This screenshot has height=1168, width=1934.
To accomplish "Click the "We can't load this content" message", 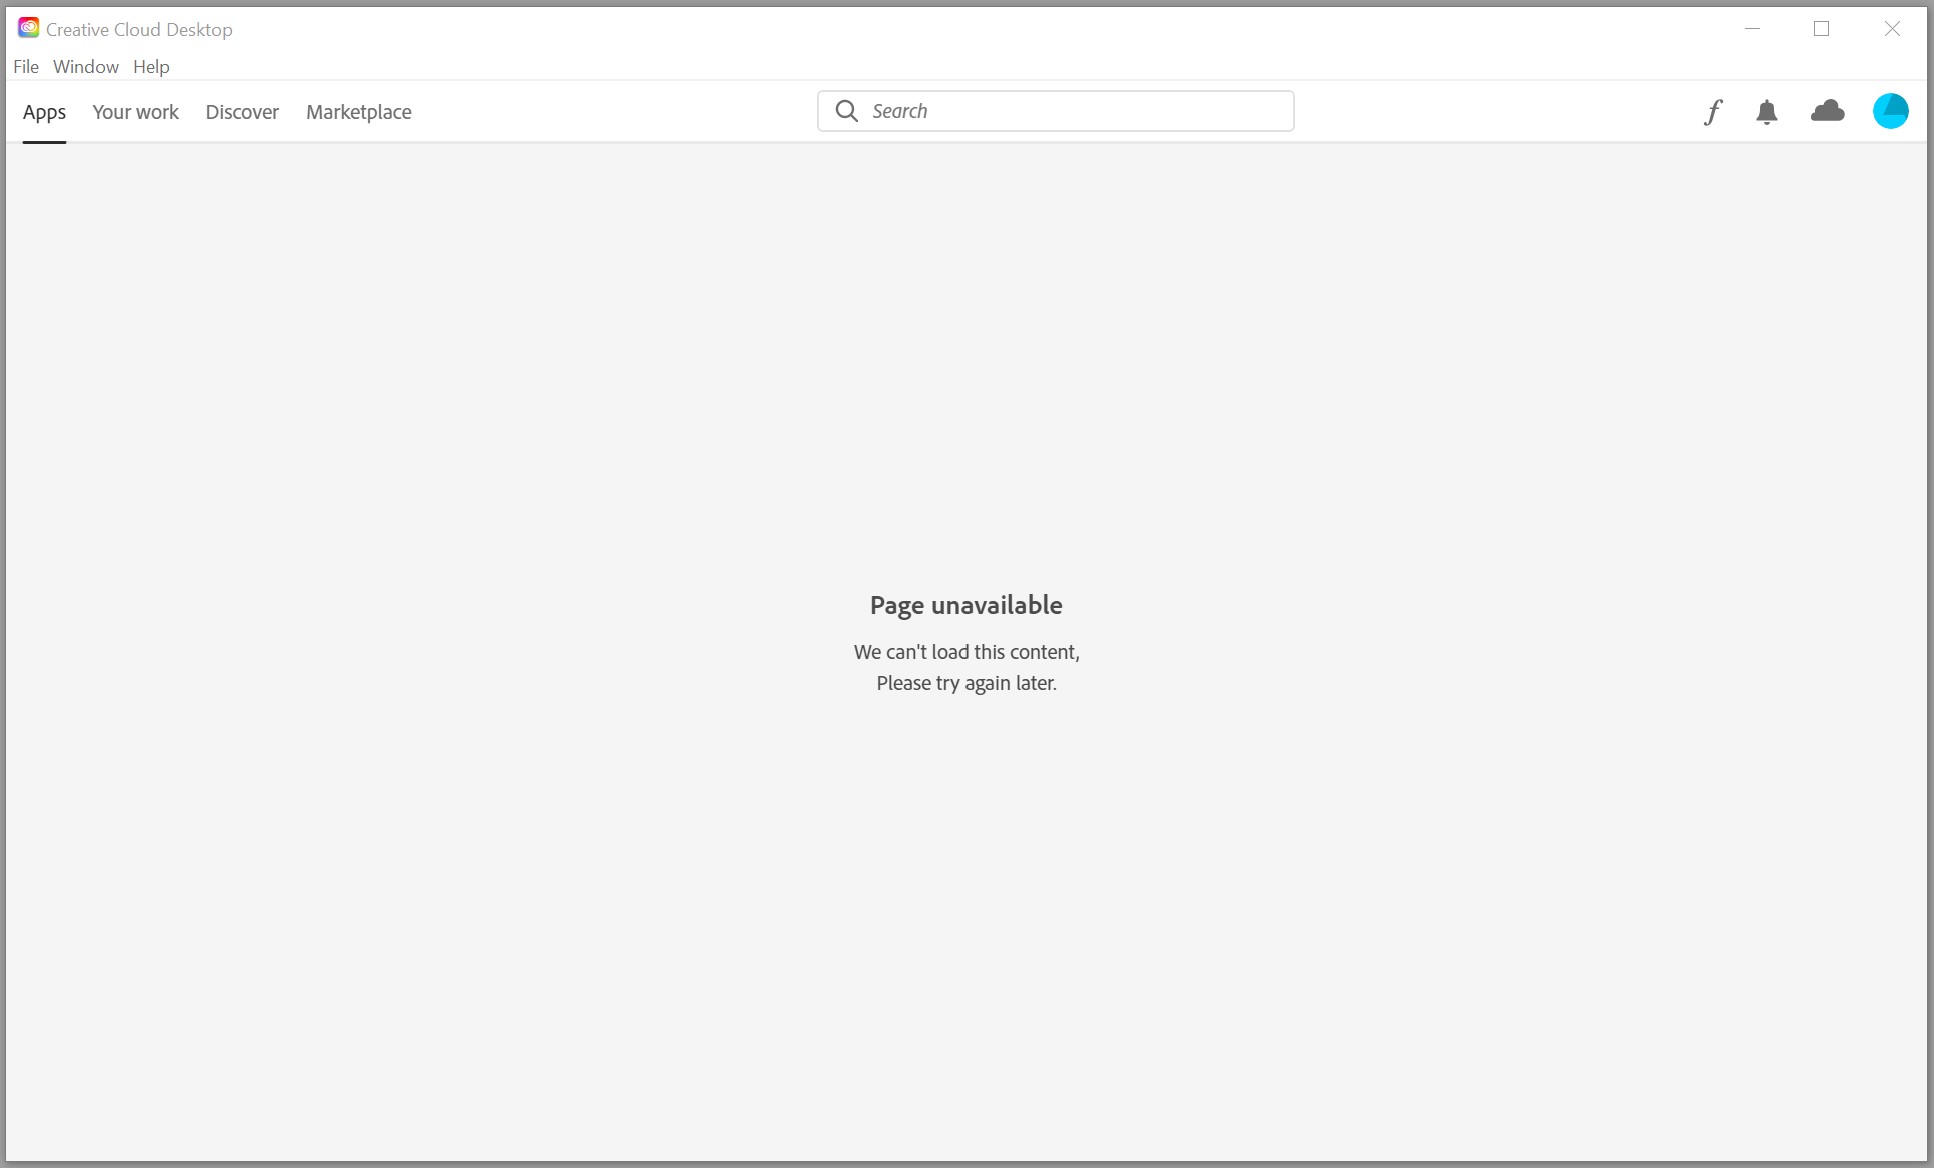I will coord(966,652).
